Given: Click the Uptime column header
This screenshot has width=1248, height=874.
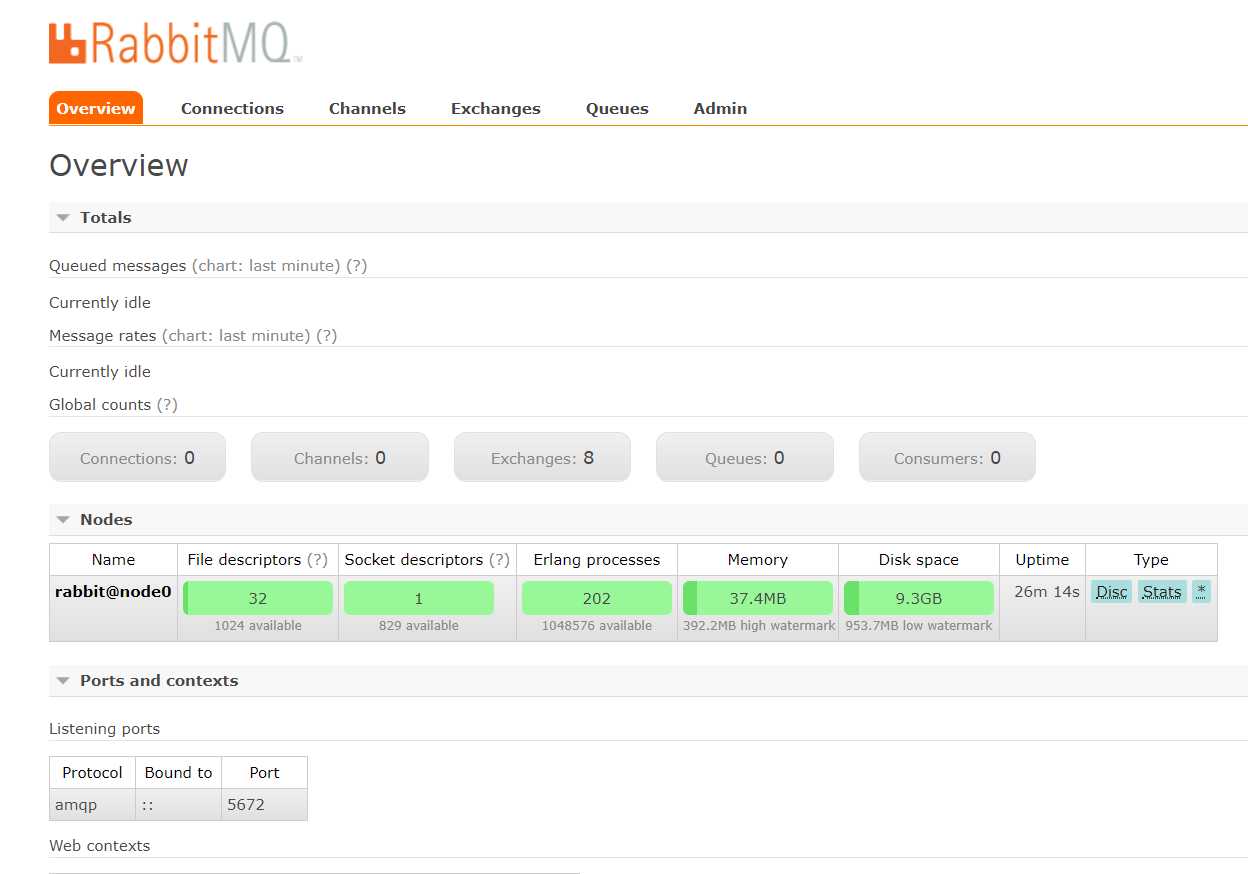Looking at the screenshot, I should click(x=1042, y=559).
